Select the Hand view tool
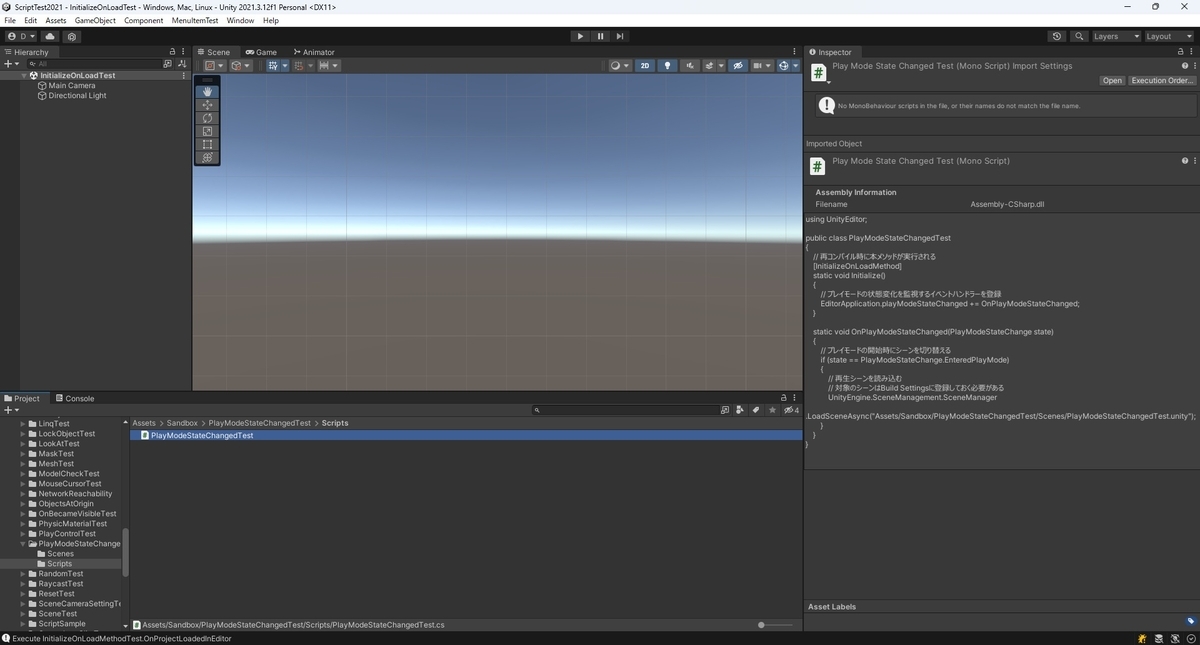The height and width of the screenshot is (645, 1200). tap(207, 92)
